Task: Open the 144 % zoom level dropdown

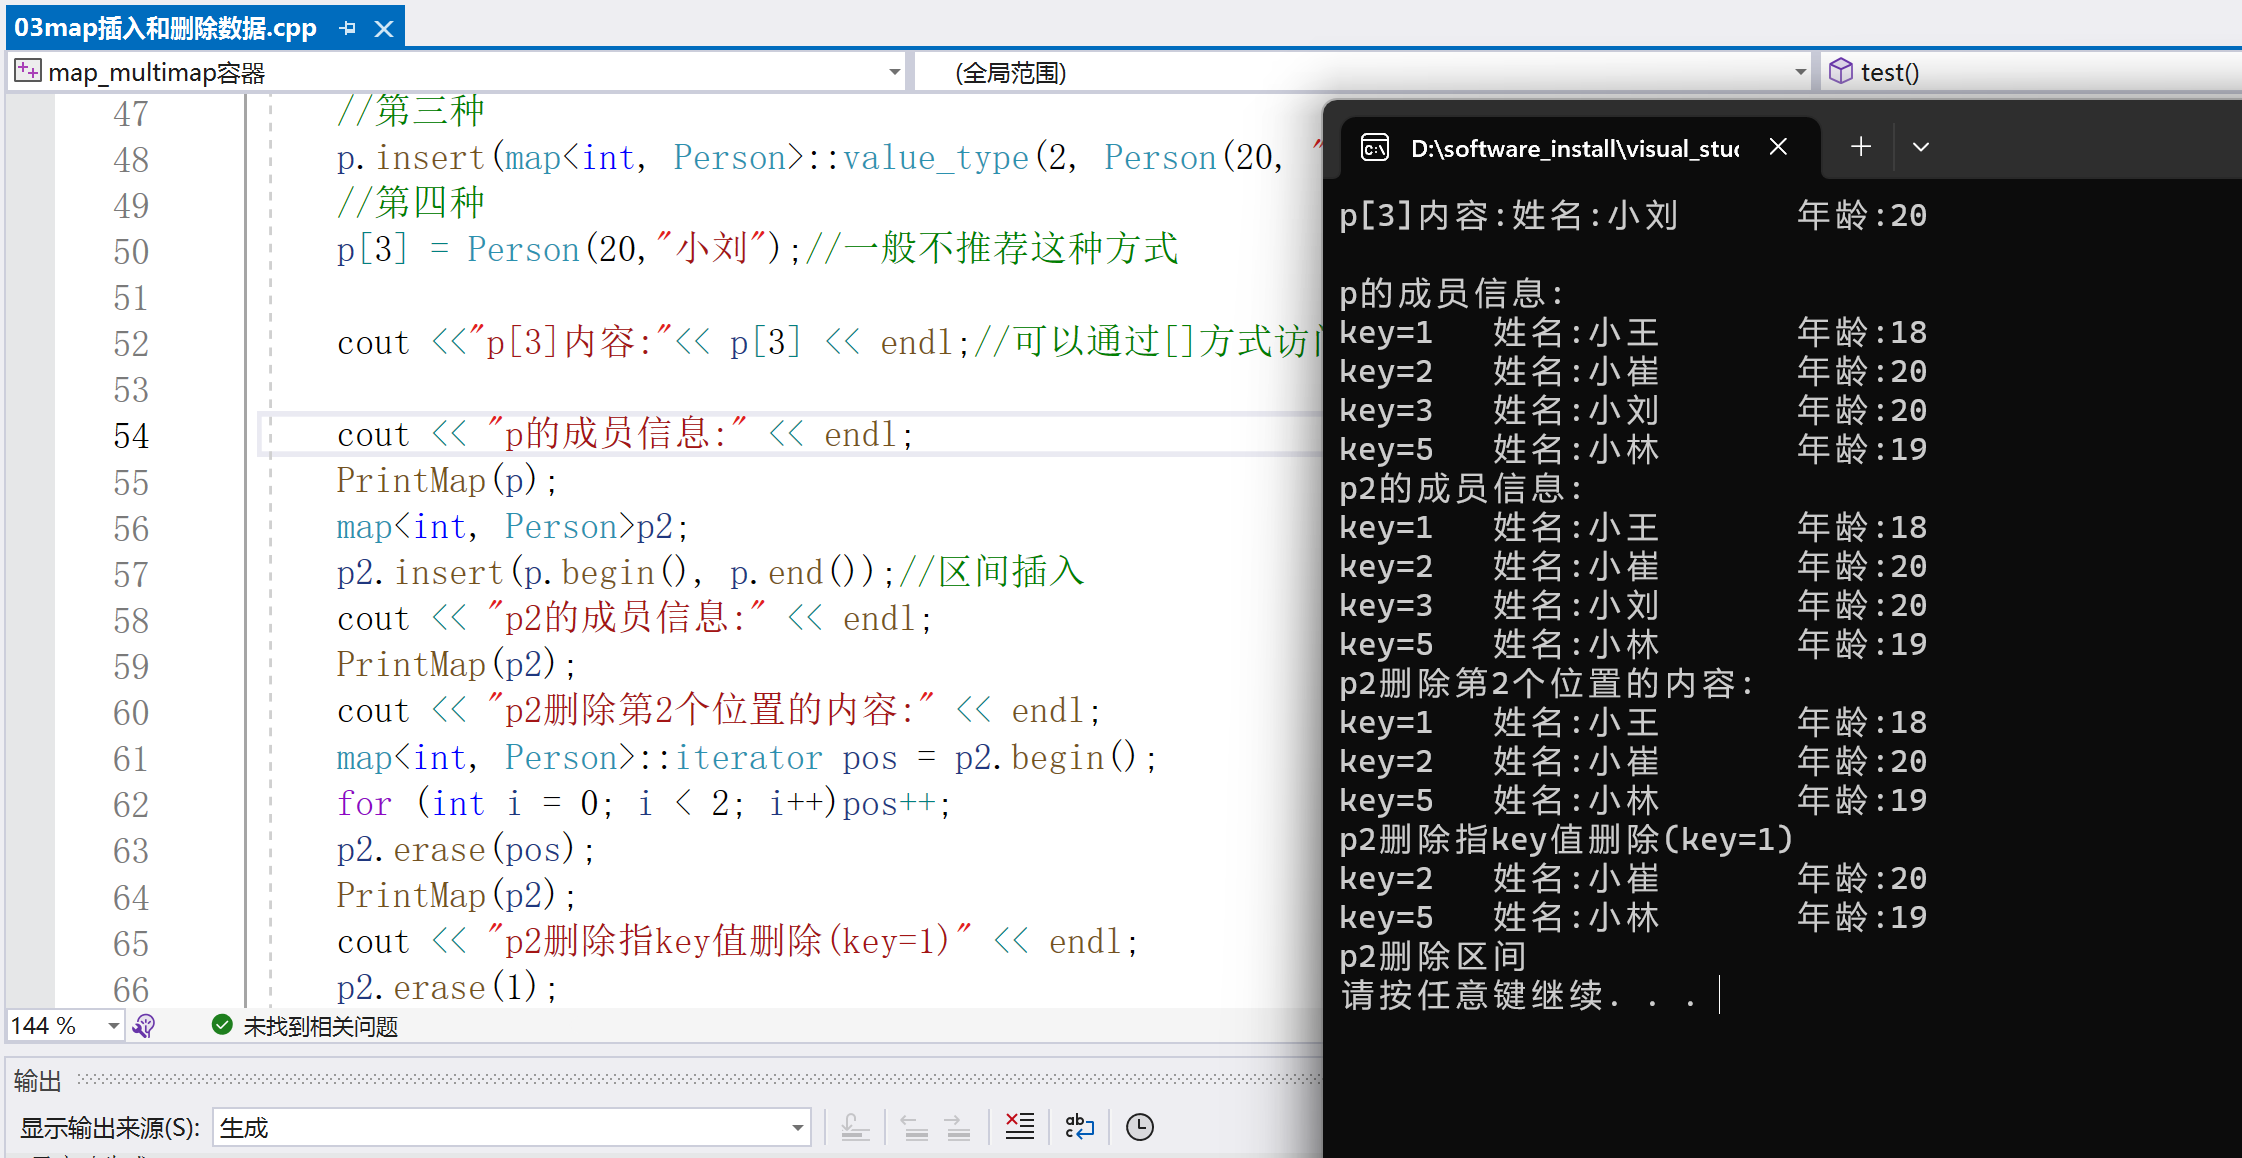Action: coord(113,1026)
